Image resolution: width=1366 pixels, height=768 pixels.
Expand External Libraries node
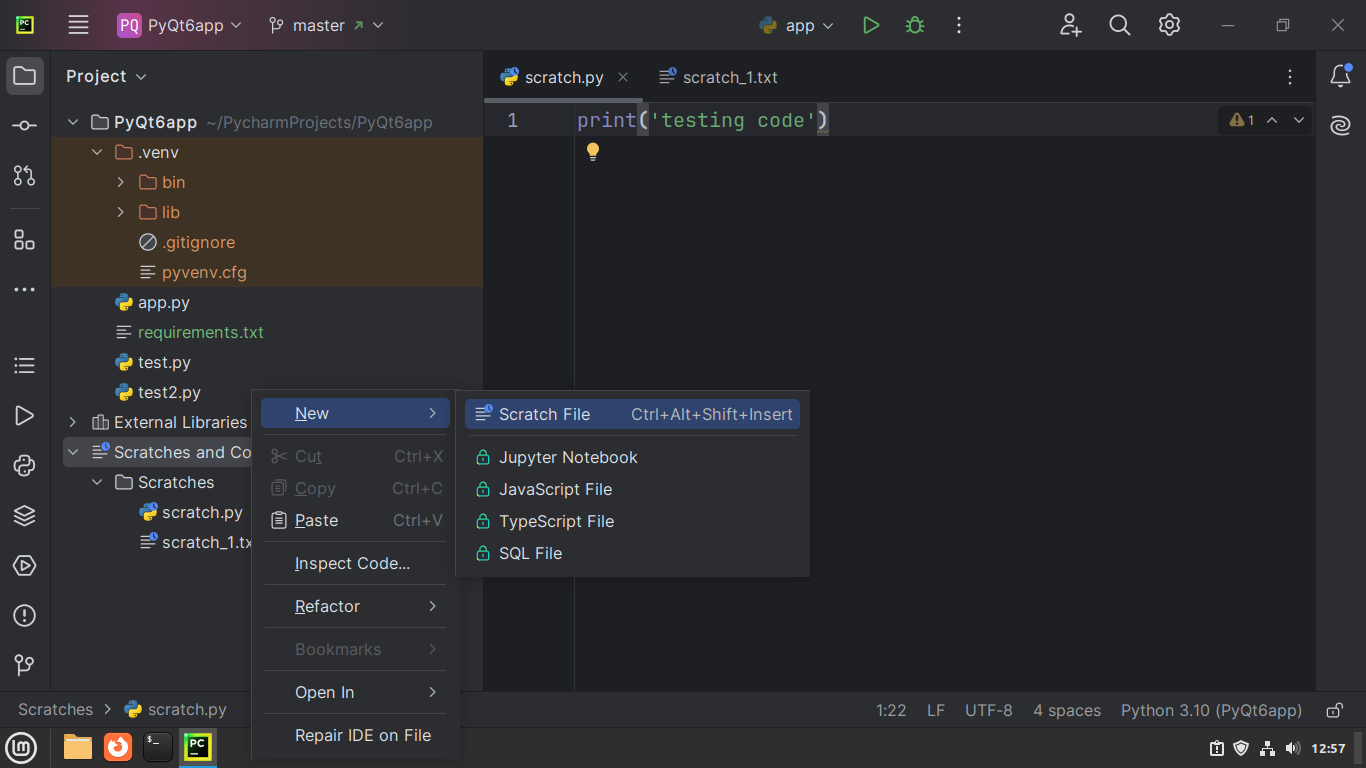coord(73,422)
